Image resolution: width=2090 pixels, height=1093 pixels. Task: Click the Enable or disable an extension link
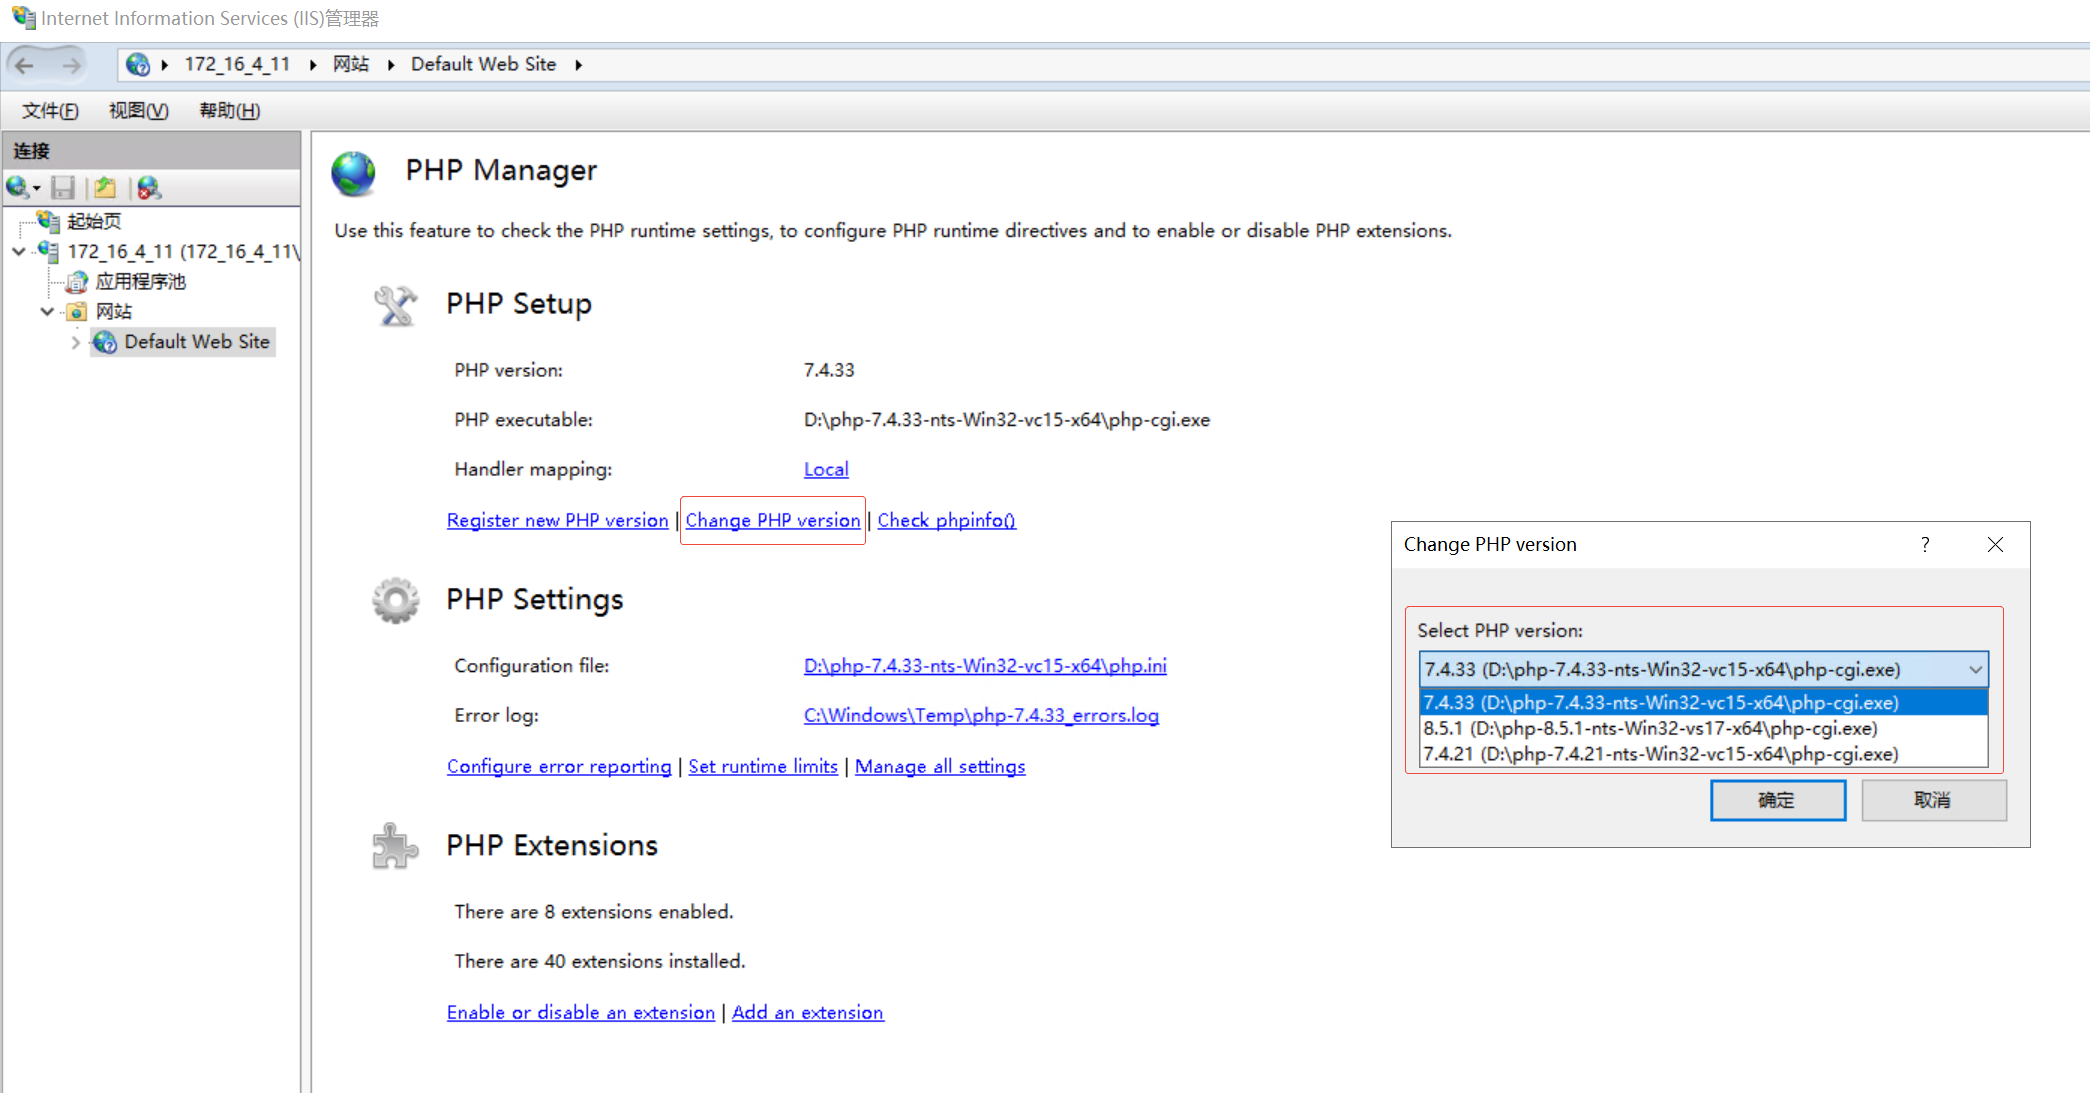click(580, 1012)
